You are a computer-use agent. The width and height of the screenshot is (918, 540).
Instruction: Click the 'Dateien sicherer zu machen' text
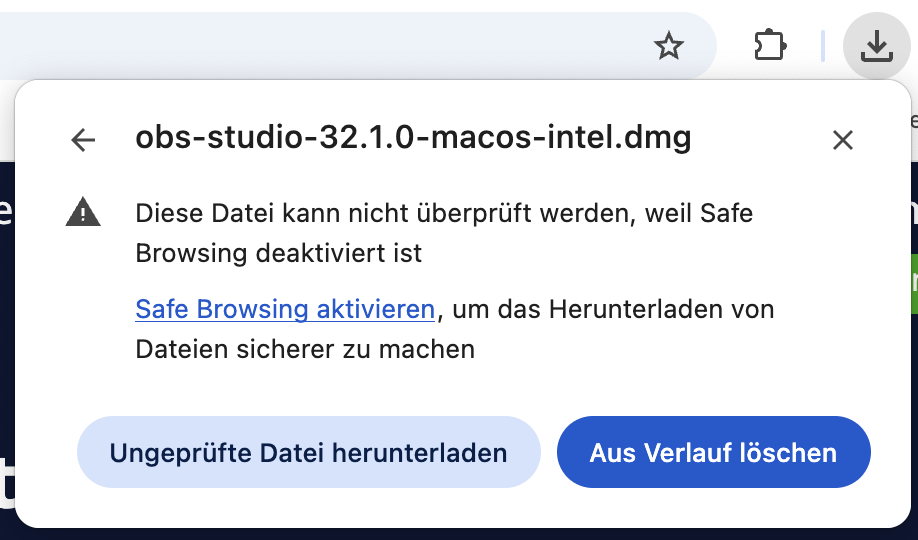305,350
